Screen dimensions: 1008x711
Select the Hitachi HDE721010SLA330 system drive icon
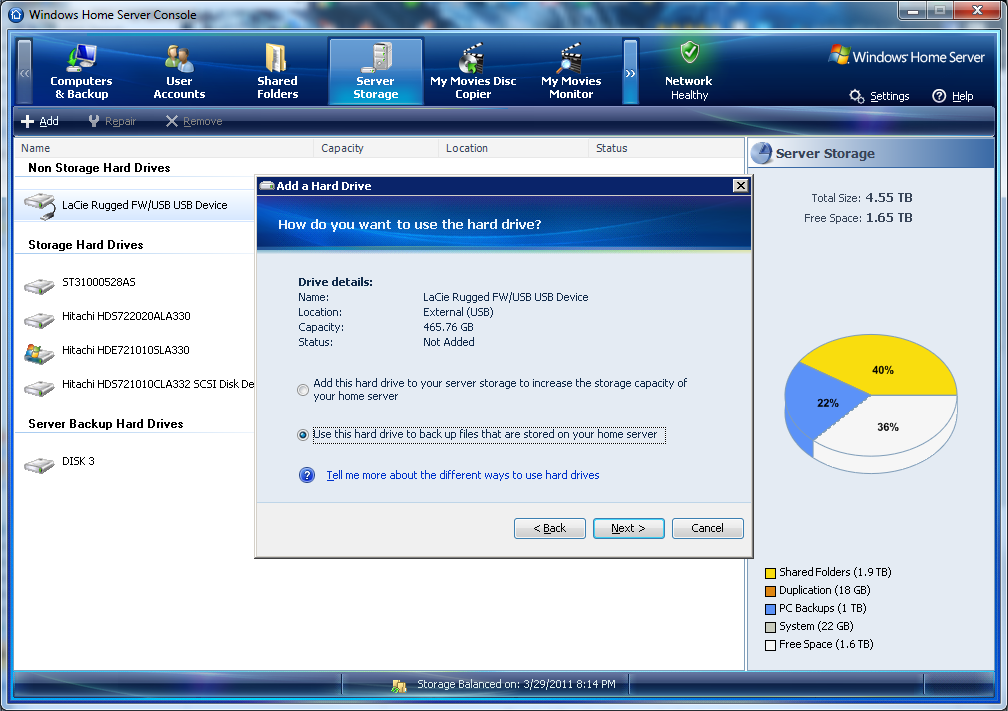[39, 354]
